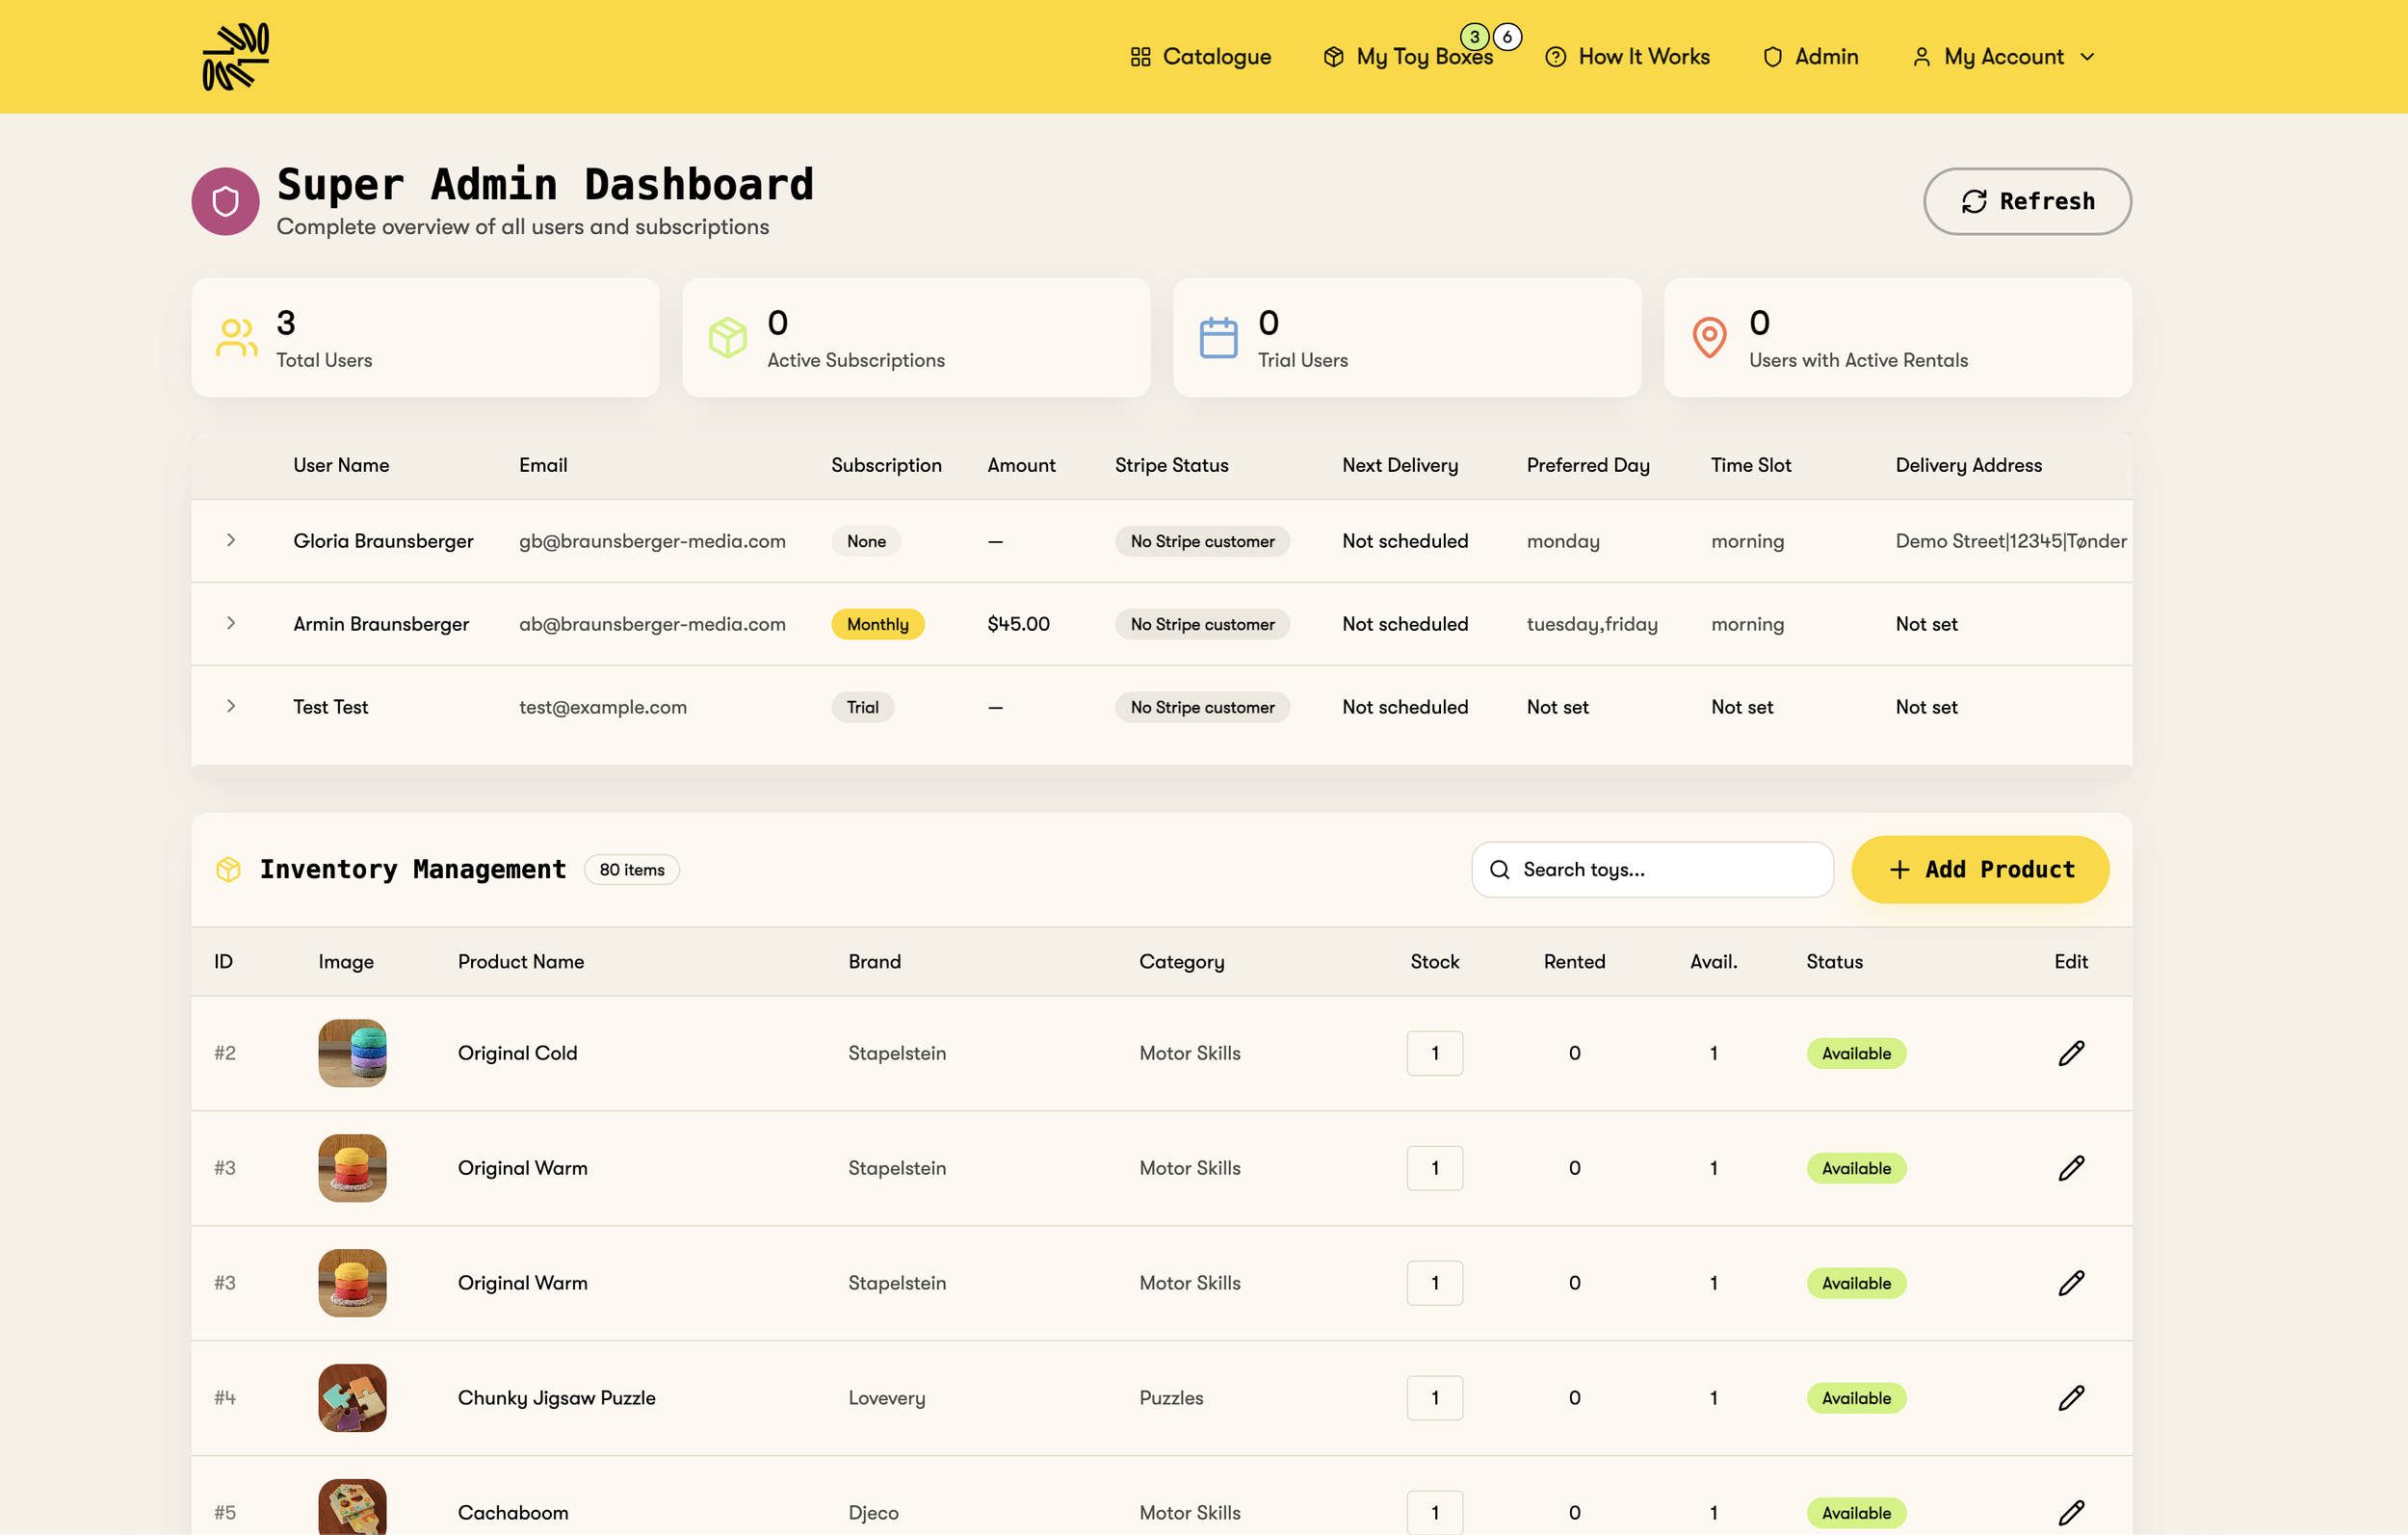This screenshot has height=1535, width=2408.
Task: Click the white badge showing 6
Action: [1507, 37]
